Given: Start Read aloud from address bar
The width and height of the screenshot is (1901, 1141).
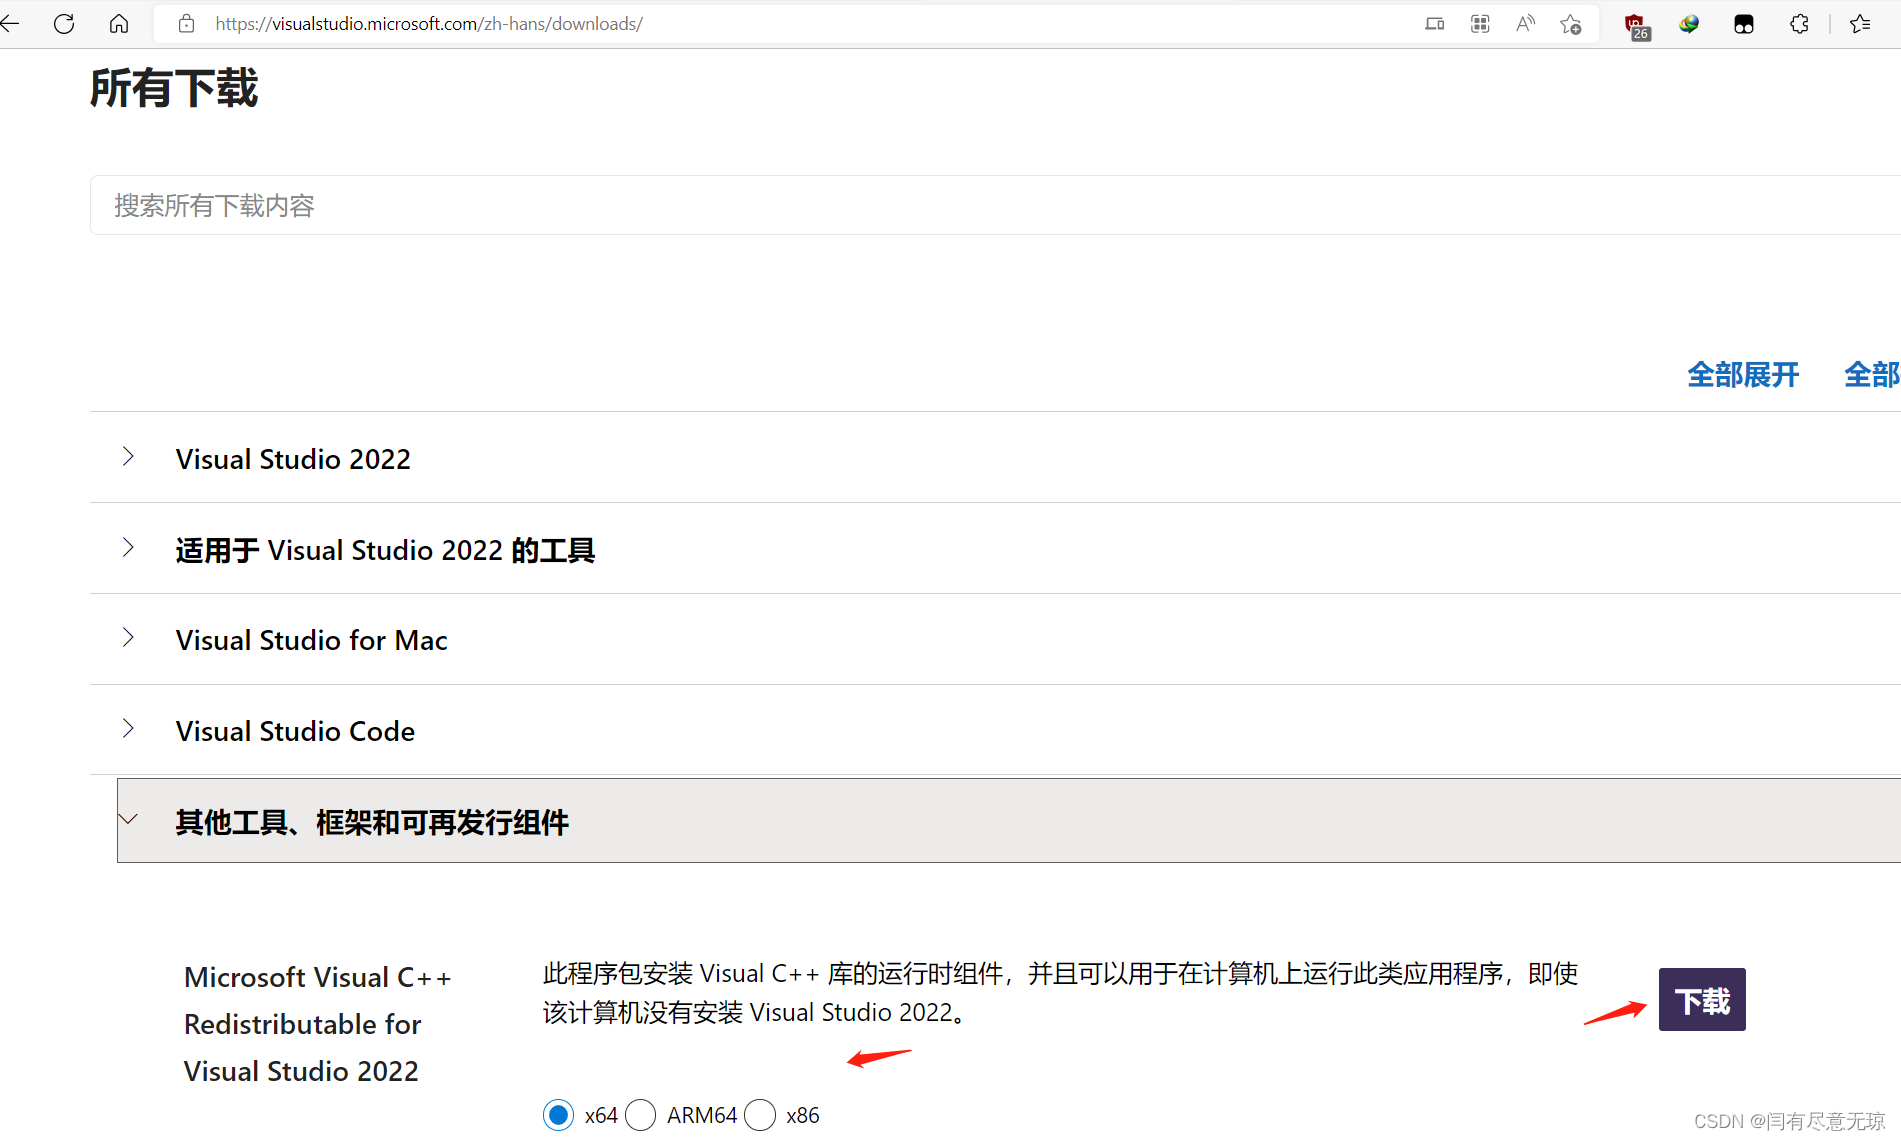Looking at the screenshot, I should [1525, 23].
